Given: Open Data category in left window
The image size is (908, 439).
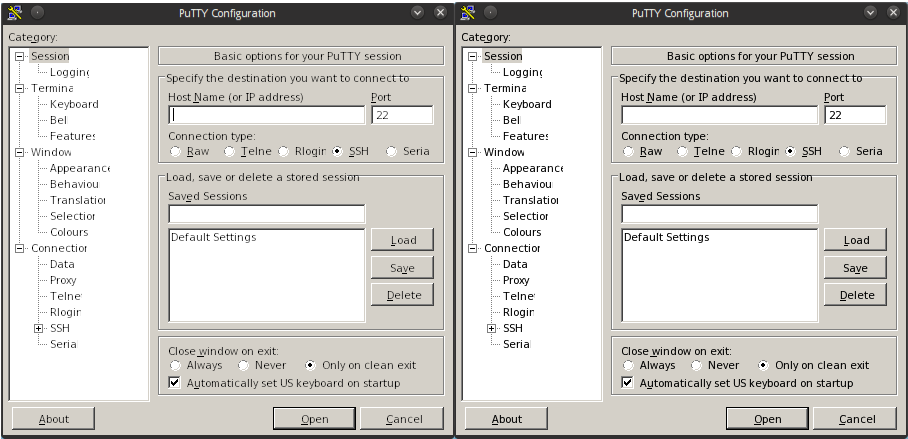Looking at the screenshot, I should pyautogui.click(x=62, y=264).
